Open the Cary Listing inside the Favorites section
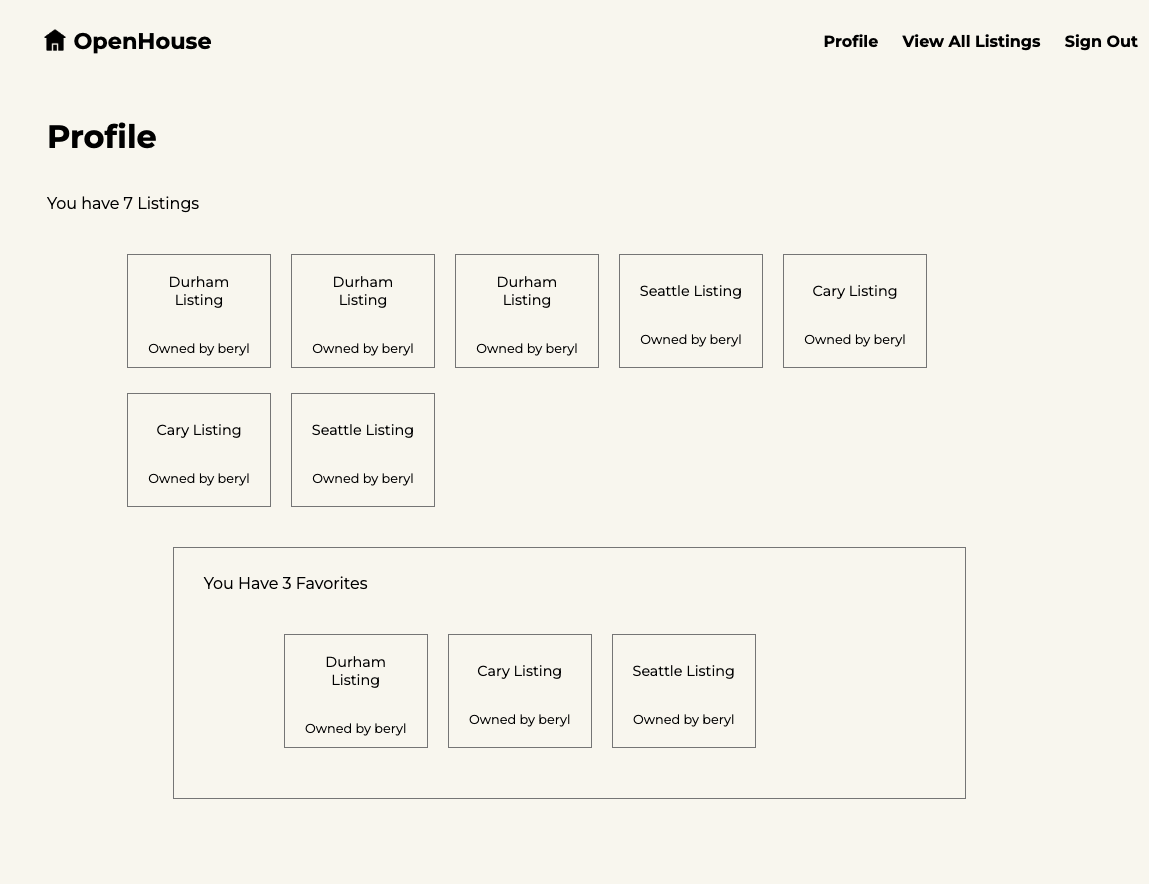Image resolution: width=1149 pixels, height=884 pixels. [519, 690]
